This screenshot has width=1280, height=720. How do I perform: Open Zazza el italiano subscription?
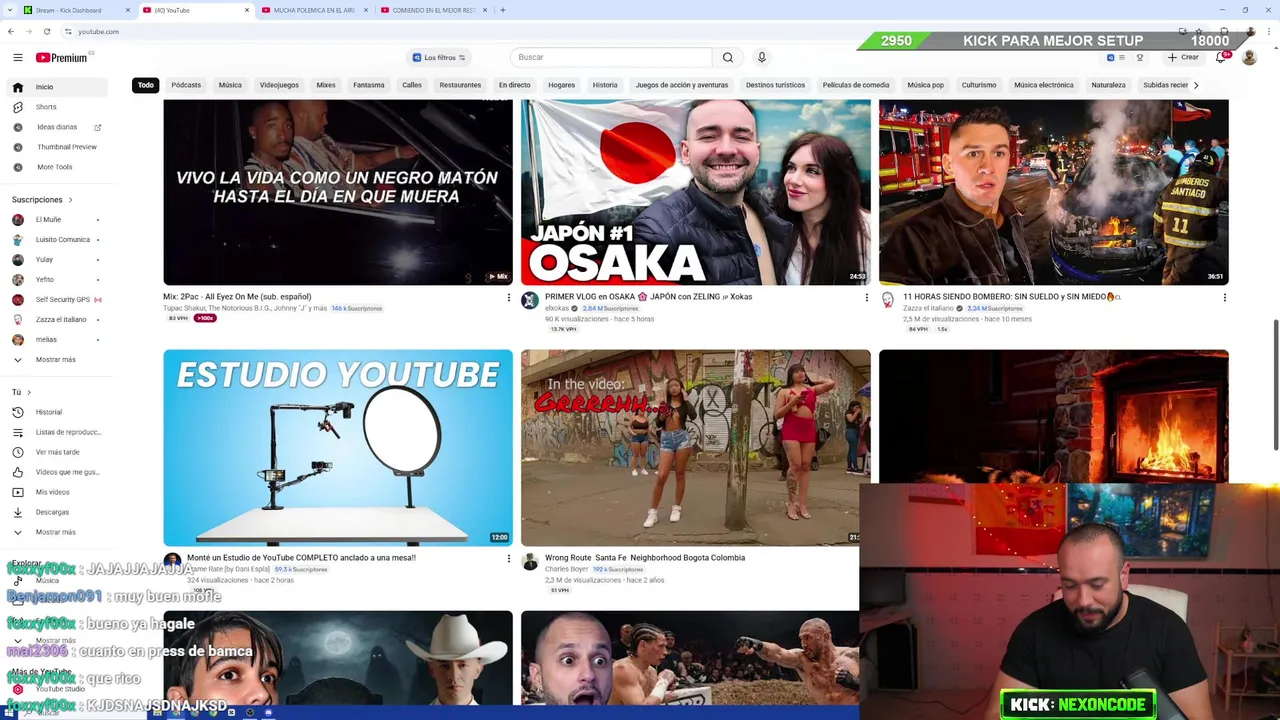pyautogui.click(x=60, y=320)
